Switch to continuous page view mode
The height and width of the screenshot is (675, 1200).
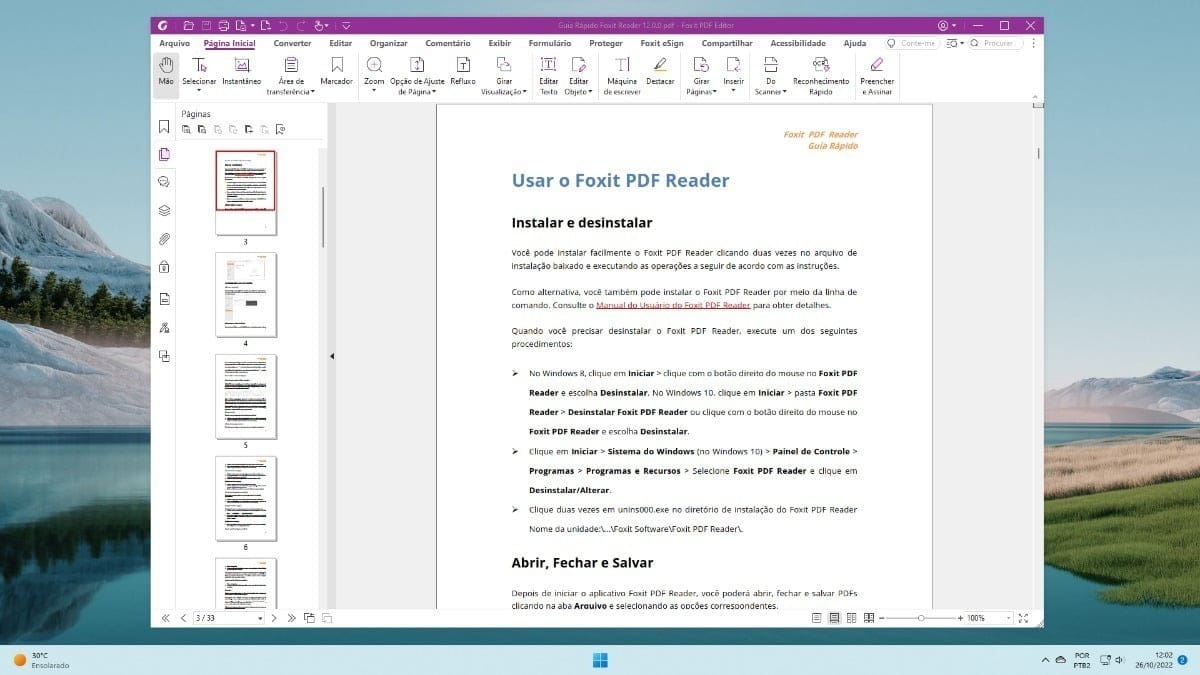pos(834,618)
